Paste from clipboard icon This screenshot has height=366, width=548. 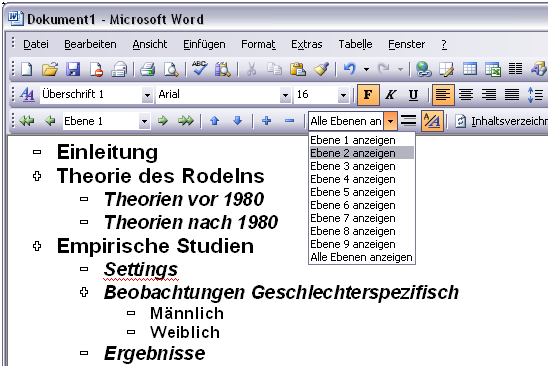[x=297, y=69]
